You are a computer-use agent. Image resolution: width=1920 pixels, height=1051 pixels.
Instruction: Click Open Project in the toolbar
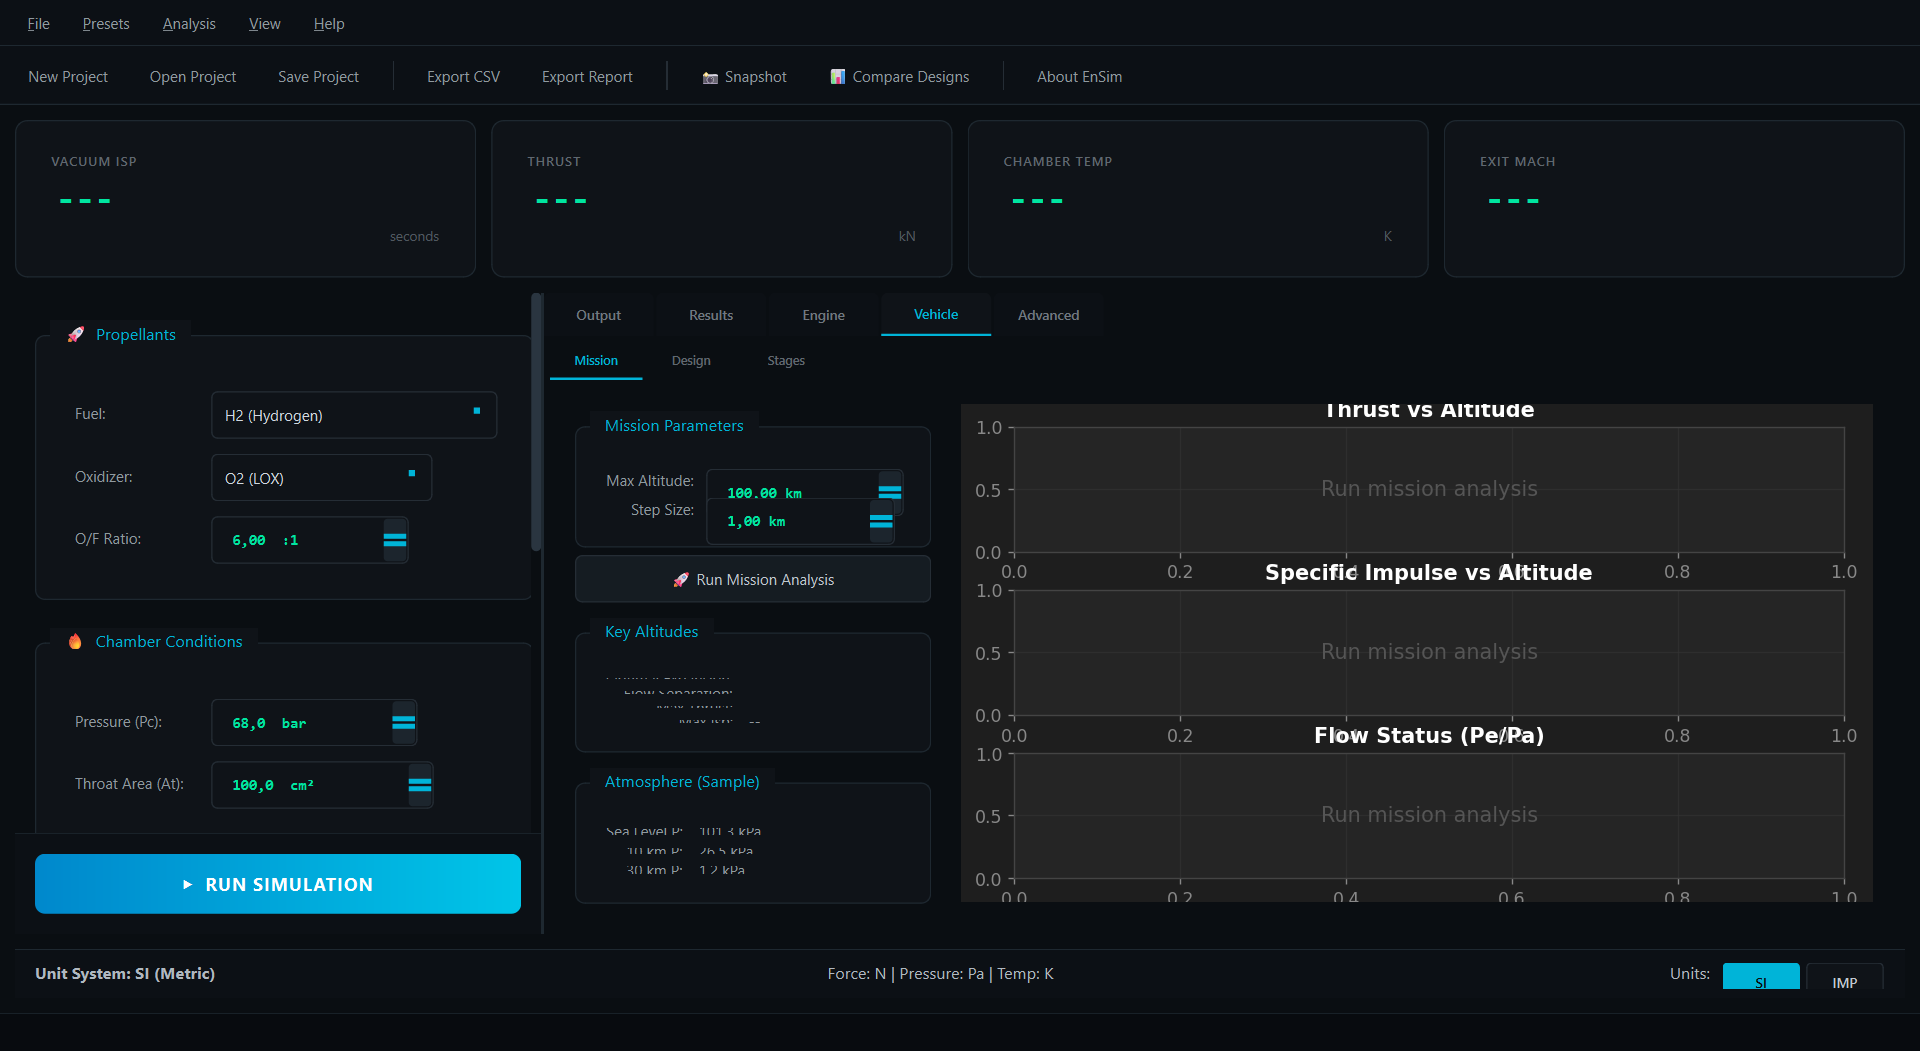[x=193, y=77]
